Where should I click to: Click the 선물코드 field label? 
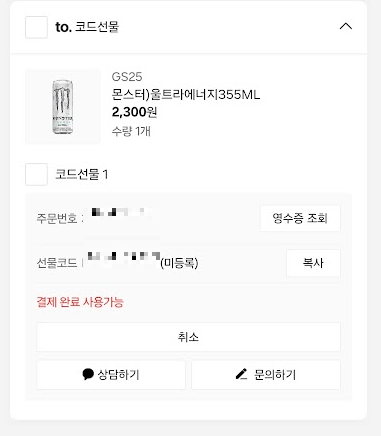click(x=57, y=263)
